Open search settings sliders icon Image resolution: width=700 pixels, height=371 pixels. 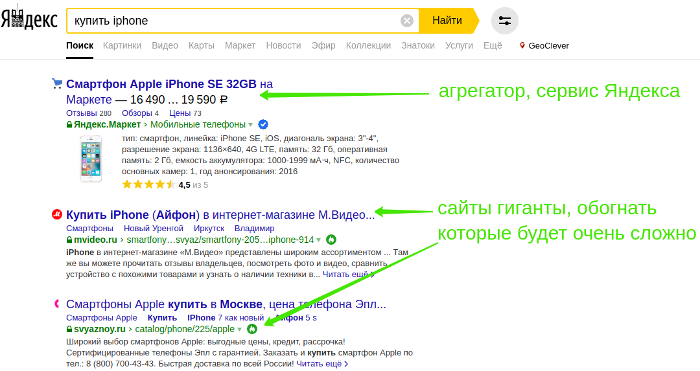tap(504, 21)
